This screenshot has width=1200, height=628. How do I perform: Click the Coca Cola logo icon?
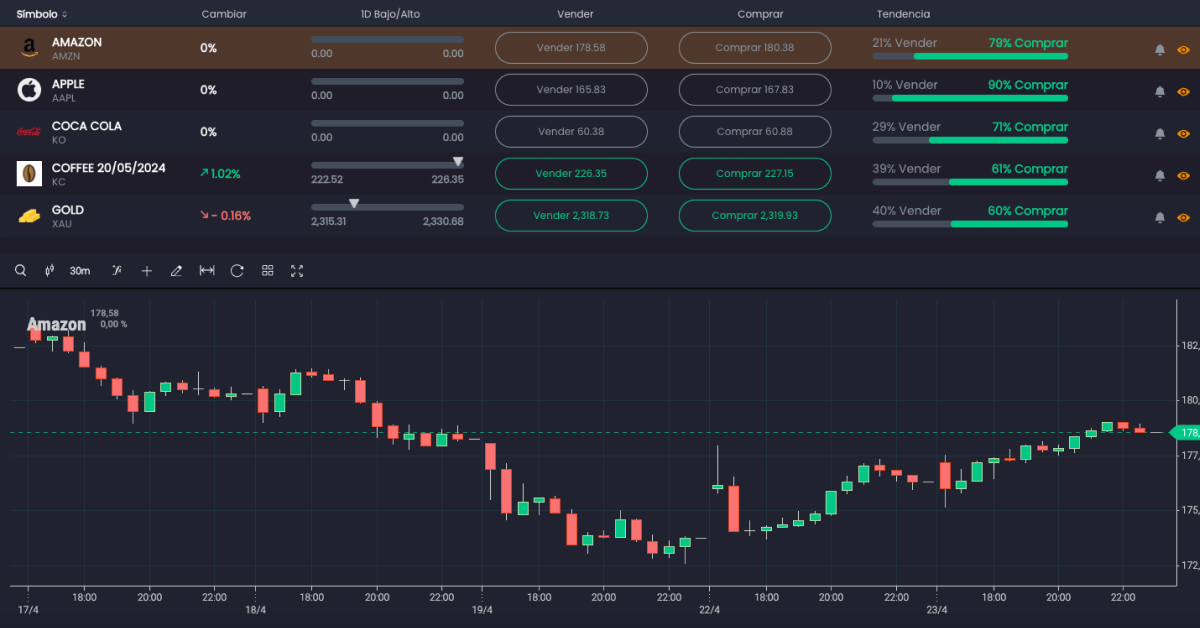29,132
